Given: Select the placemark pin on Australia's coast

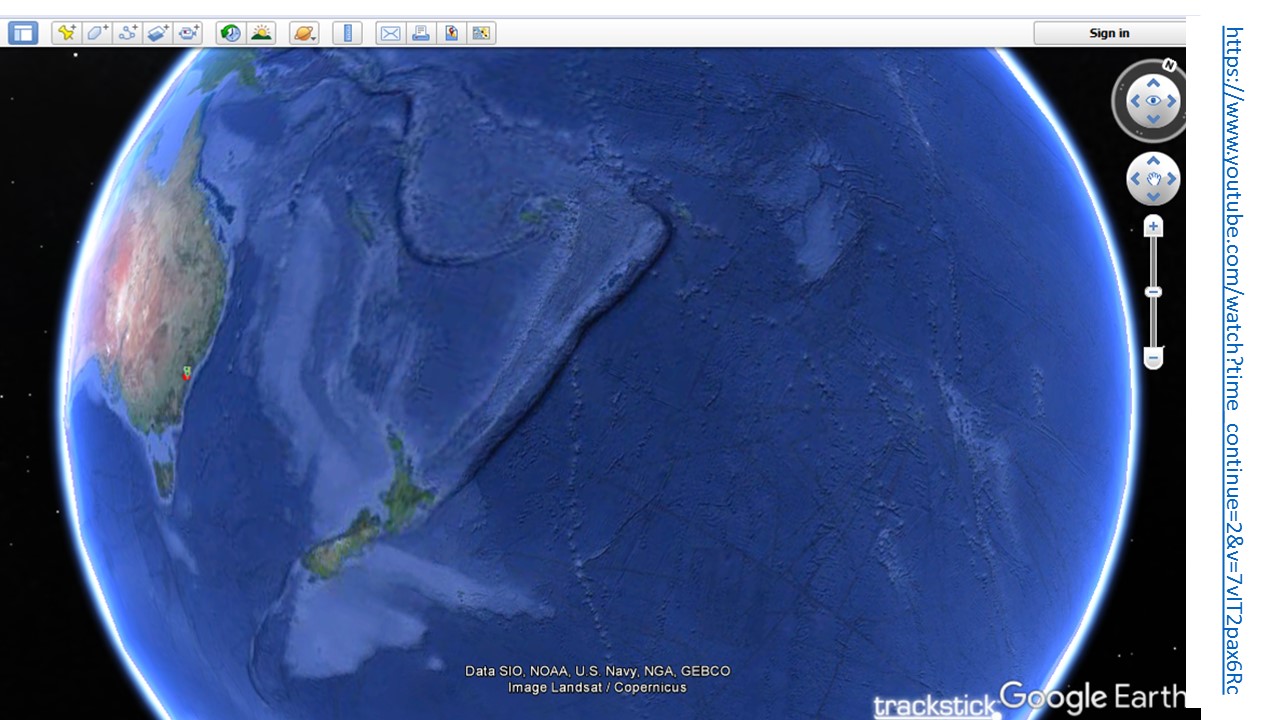Looking at the screenshot, I should [x=186, y=373].
